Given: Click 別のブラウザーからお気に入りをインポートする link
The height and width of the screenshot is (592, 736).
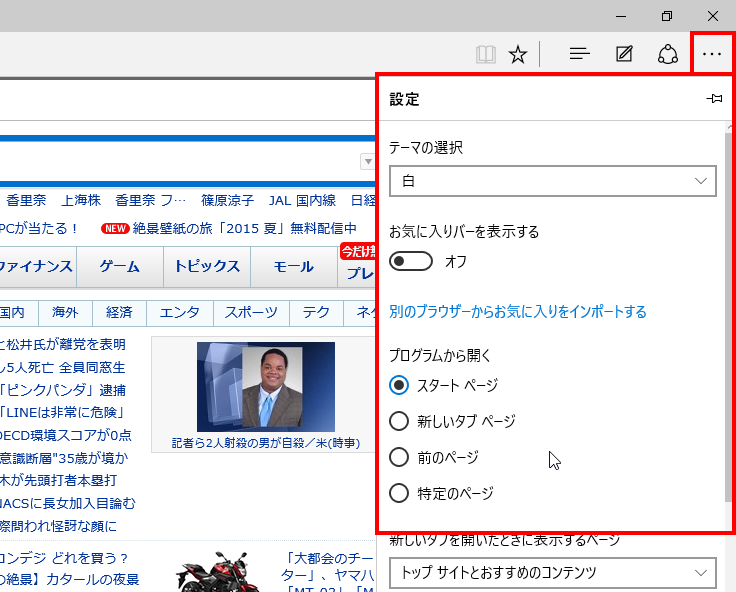Looking at the screenshot, I should pyautogui.click(x=518, y=312).
